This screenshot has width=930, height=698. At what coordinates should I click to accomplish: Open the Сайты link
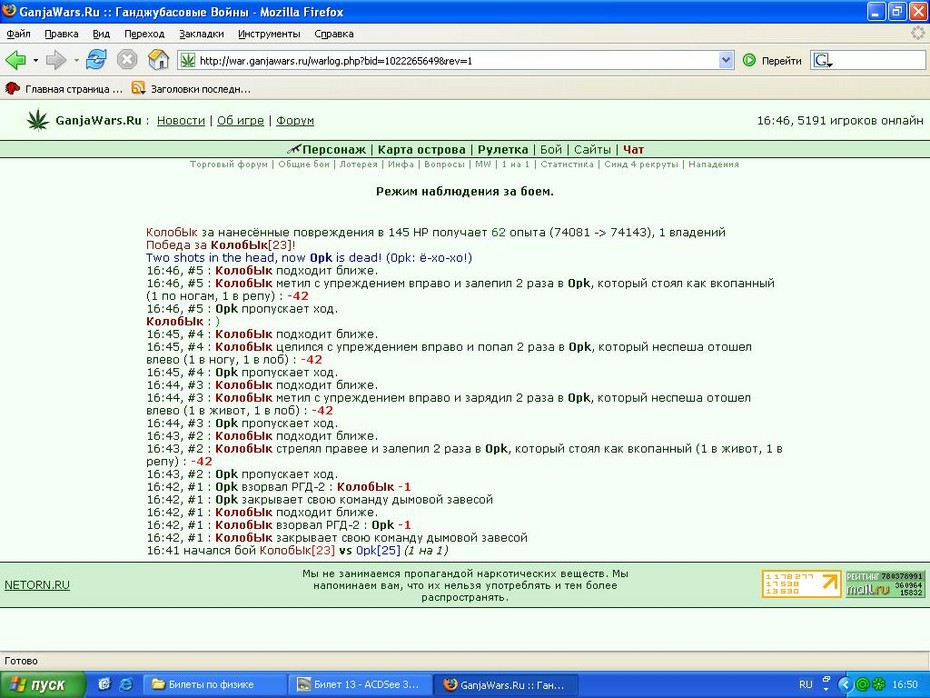click(x=592, y=149)
